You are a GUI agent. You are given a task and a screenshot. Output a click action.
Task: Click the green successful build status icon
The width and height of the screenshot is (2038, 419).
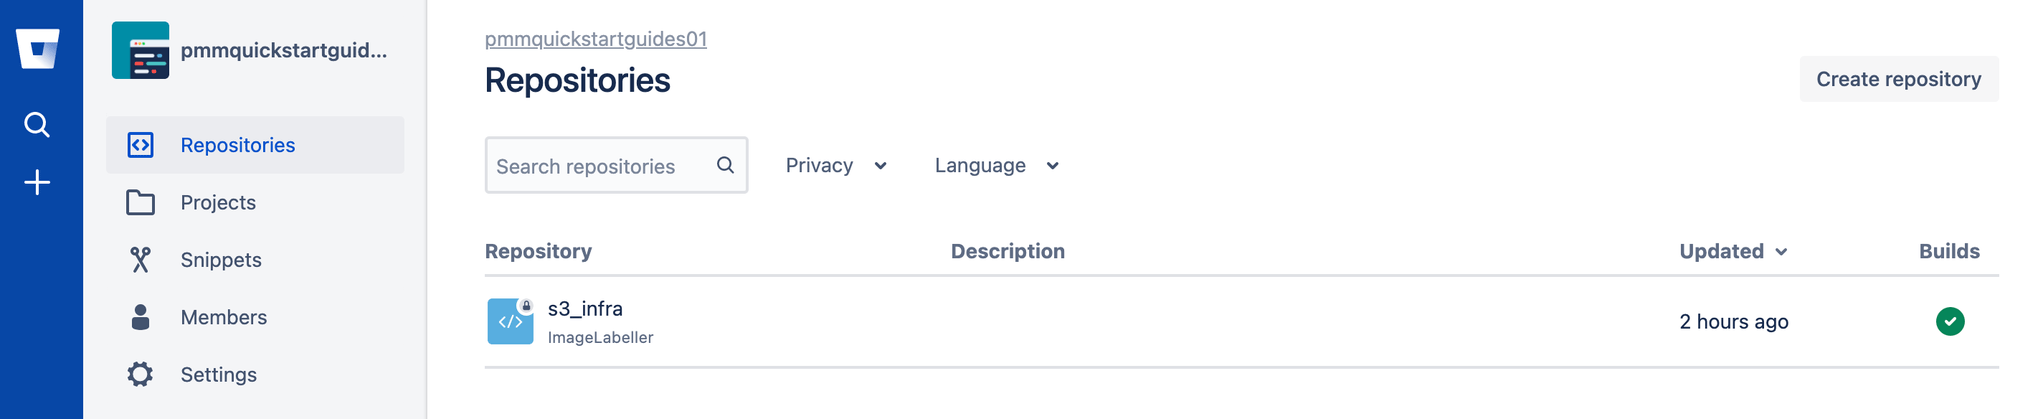[1949, 321]
